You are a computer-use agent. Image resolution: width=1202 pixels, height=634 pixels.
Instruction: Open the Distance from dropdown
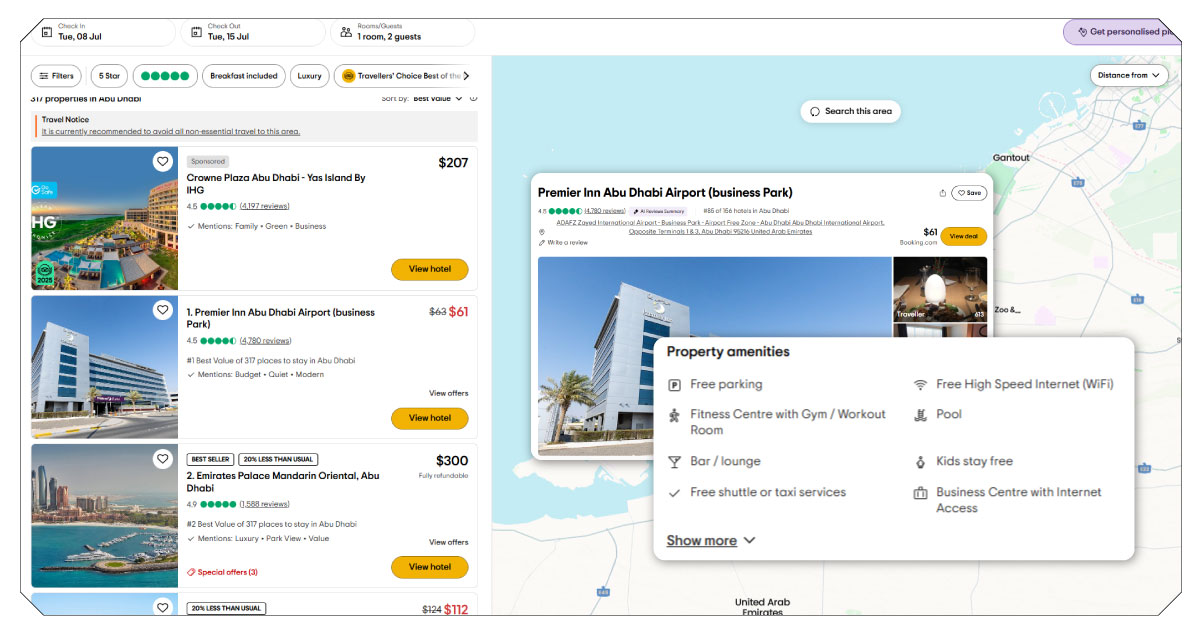(1128, 75)
